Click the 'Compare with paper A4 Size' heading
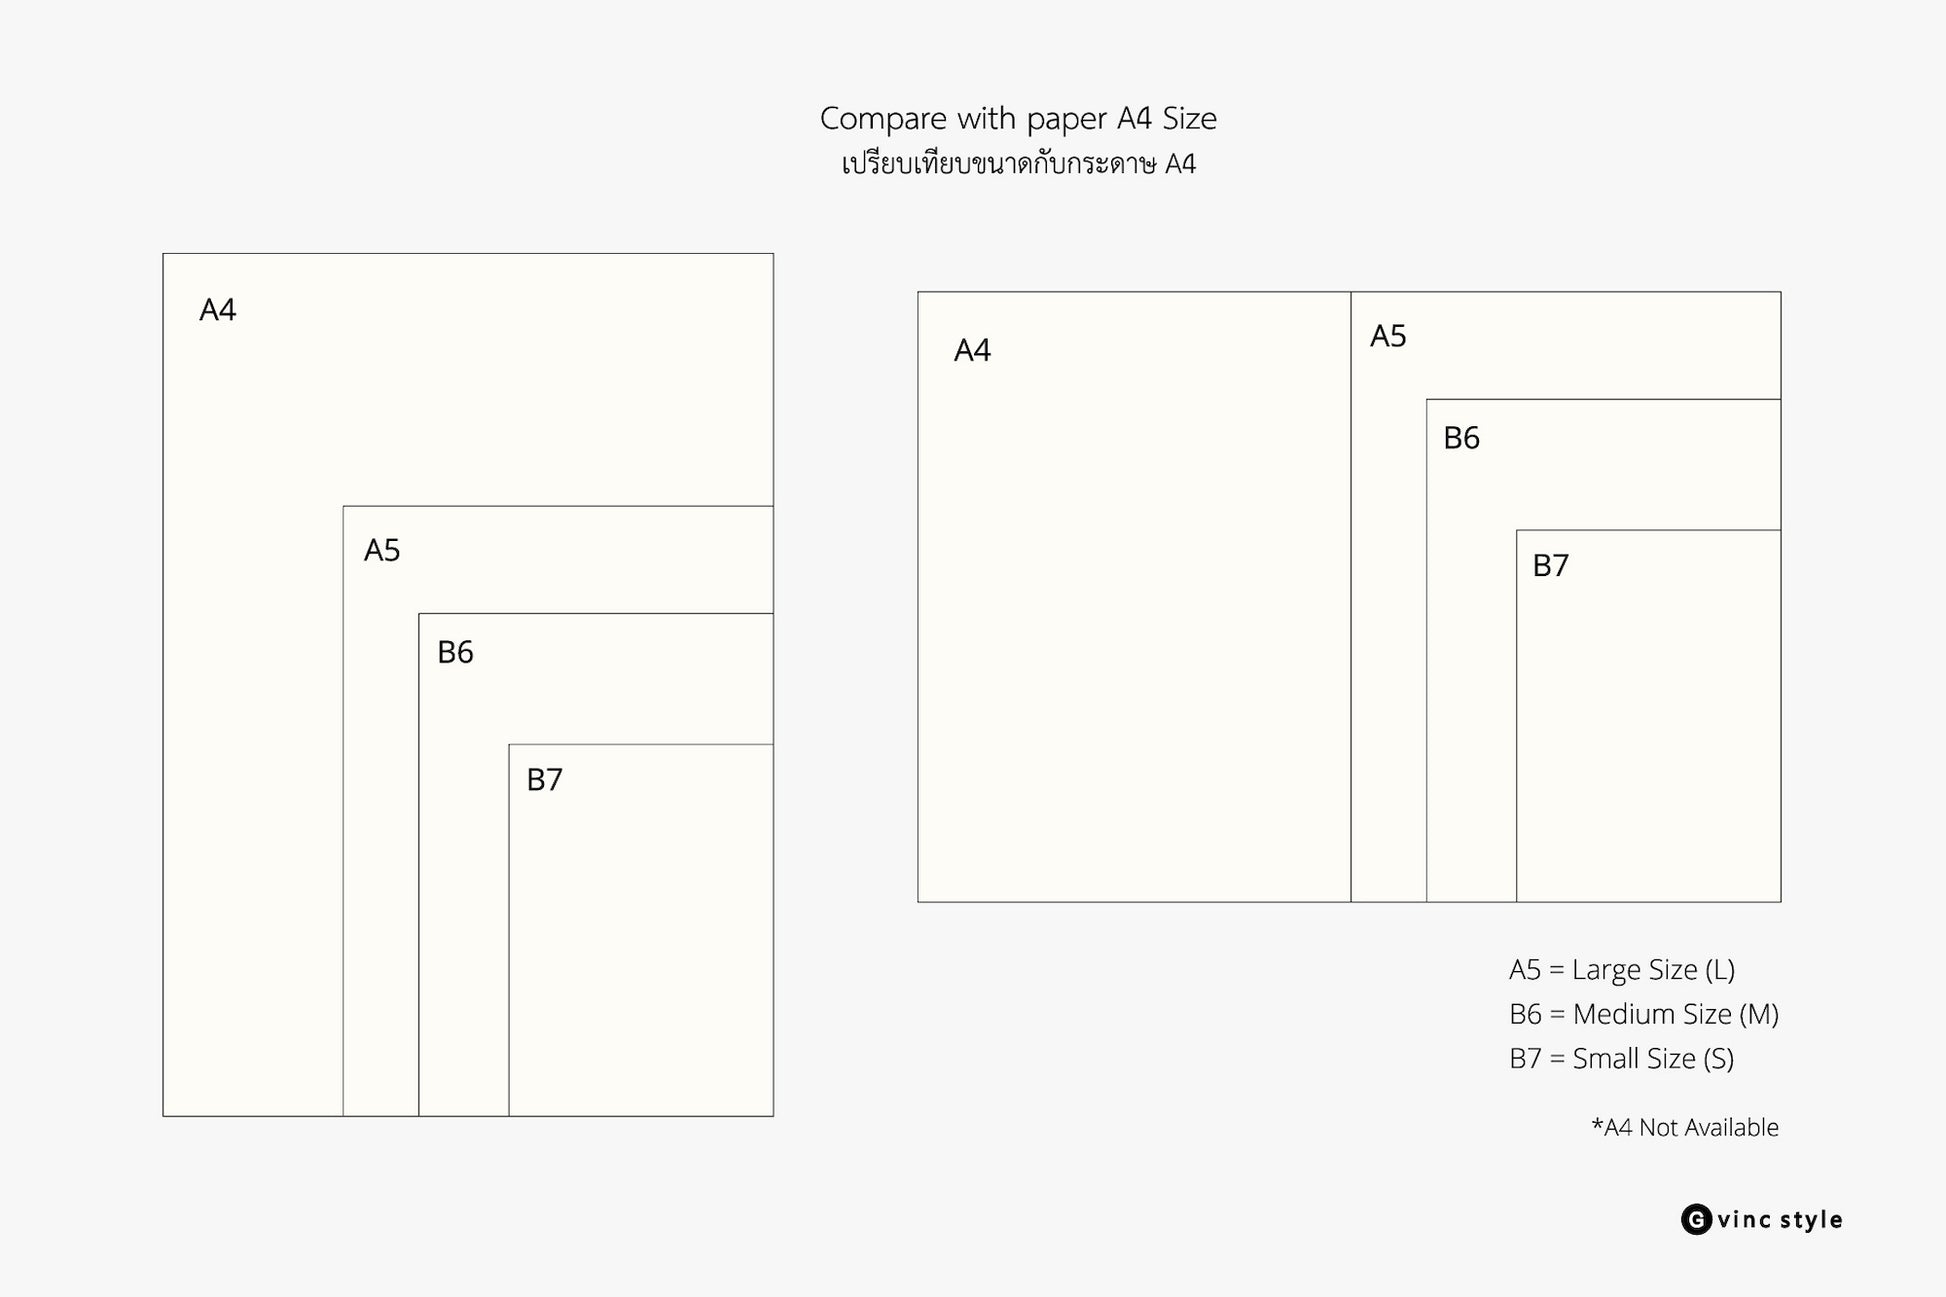The height and width of the screenshot is (1297, 1946). click(1018, 118)
